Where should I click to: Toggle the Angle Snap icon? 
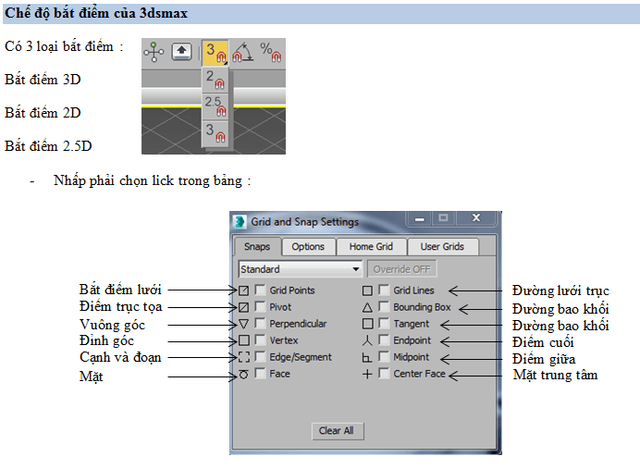point(243,52)
